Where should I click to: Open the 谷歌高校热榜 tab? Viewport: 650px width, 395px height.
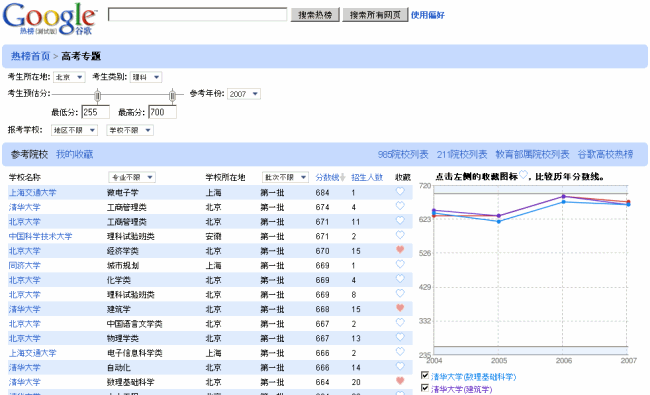pyautogui.click(x=605, y=155)
